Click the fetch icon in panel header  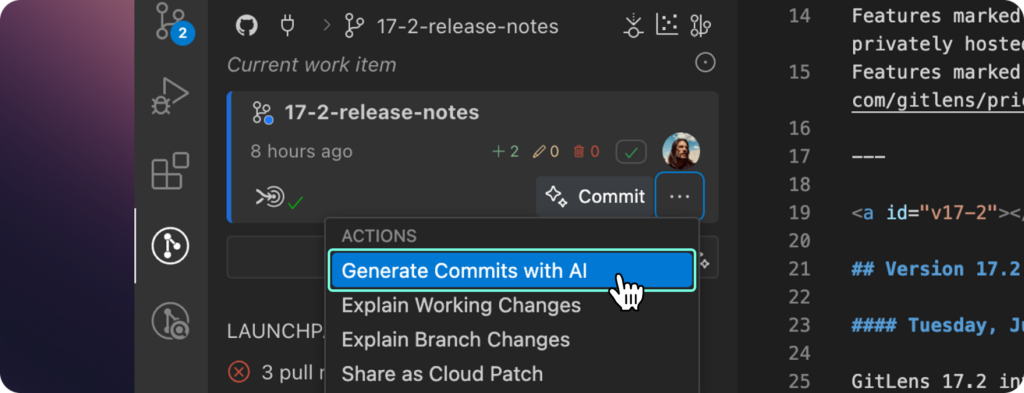tap(632, 26)
